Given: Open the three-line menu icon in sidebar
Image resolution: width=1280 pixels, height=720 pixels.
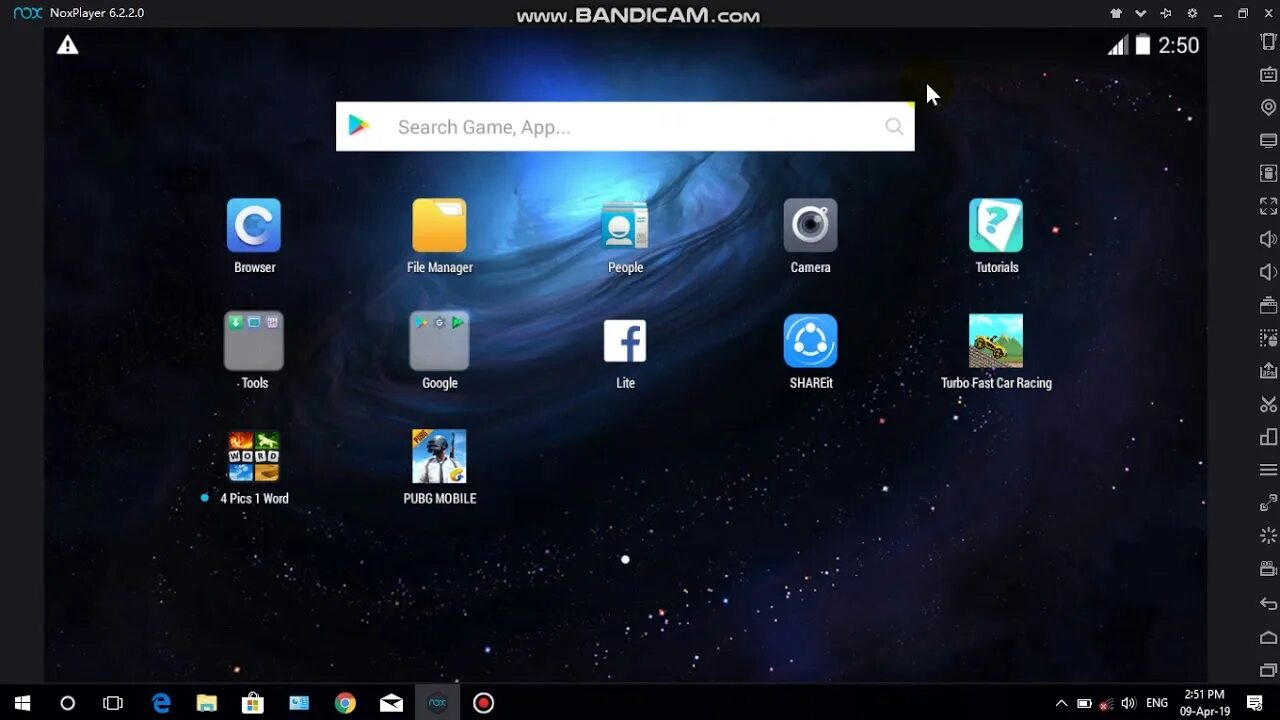Looking at the screenshot, I should tap(1268, 470).
